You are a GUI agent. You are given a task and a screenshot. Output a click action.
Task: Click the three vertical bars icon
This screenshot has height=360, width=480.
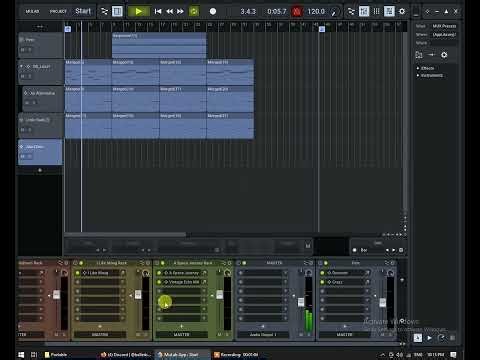click(x=376, y=11)
